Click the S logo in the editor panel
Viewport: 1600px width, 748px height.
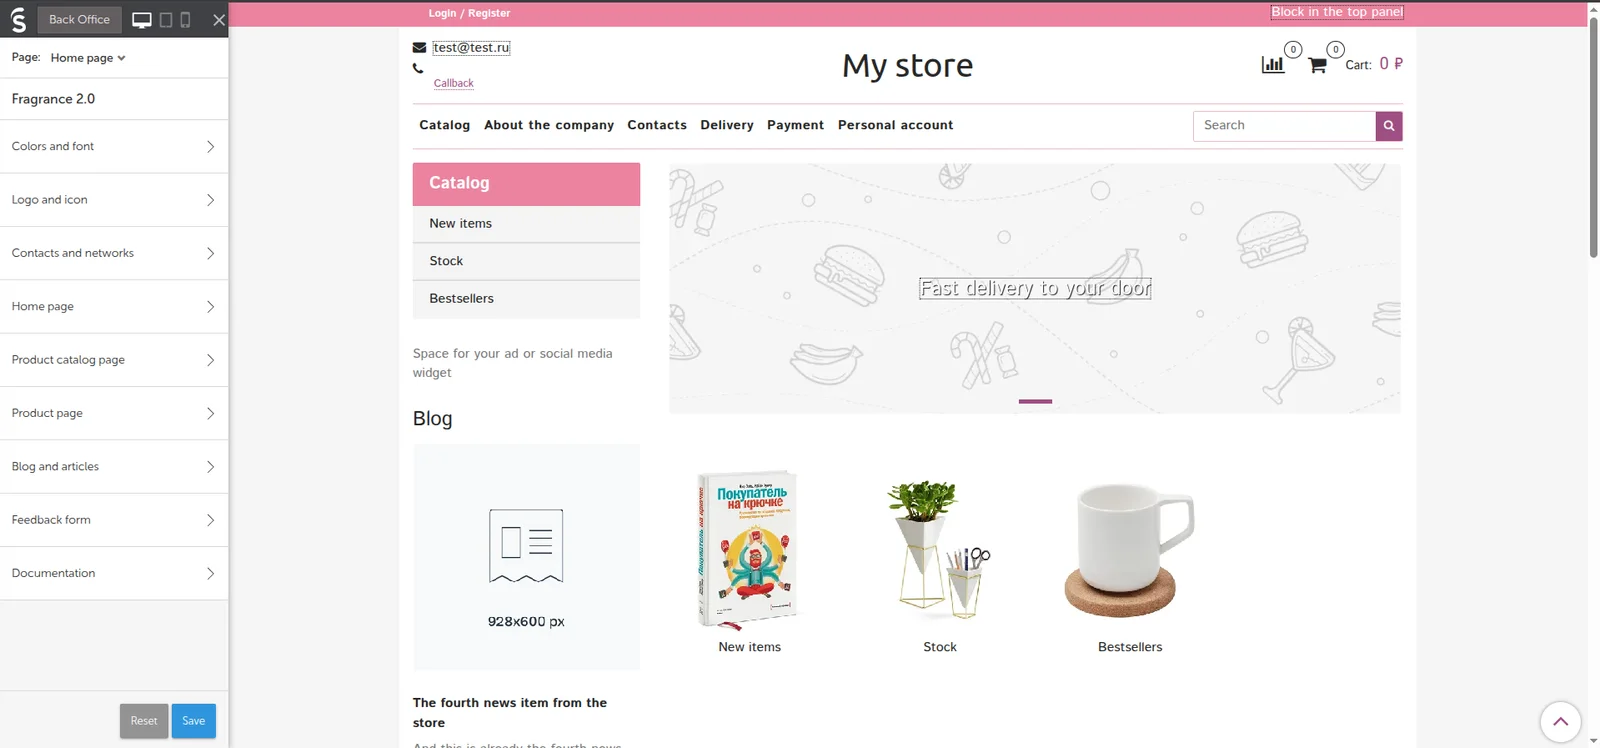18,19
